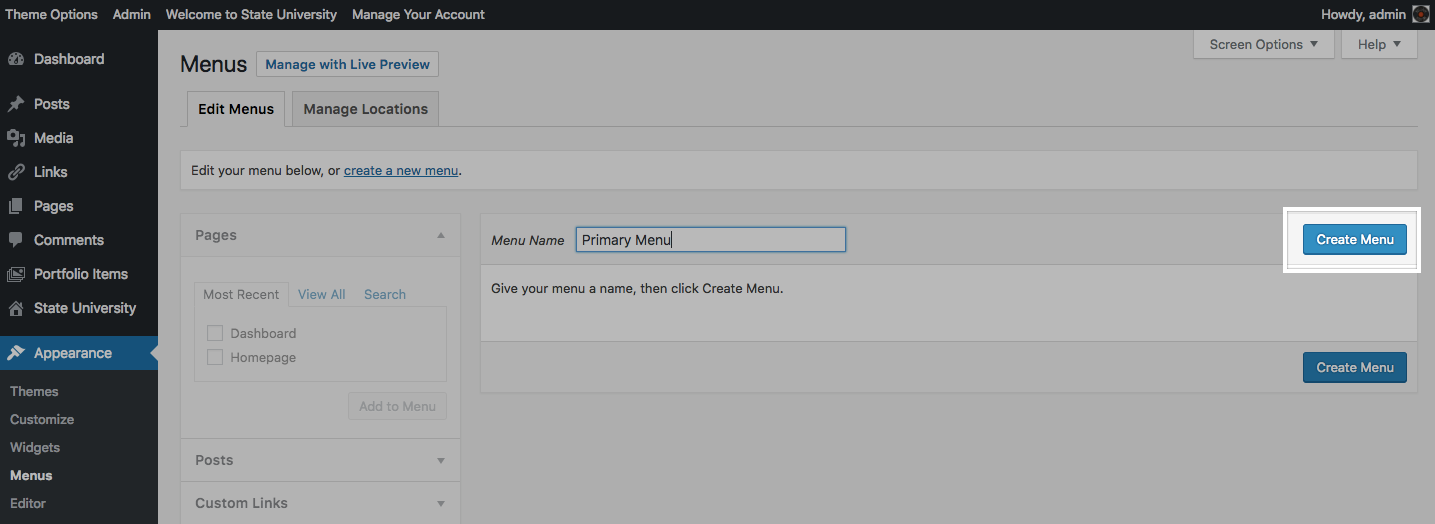Image resolution: width=1435 pixels, height=524 pixels.
Task: Switch to the View All tab
Action: (322, 294)
